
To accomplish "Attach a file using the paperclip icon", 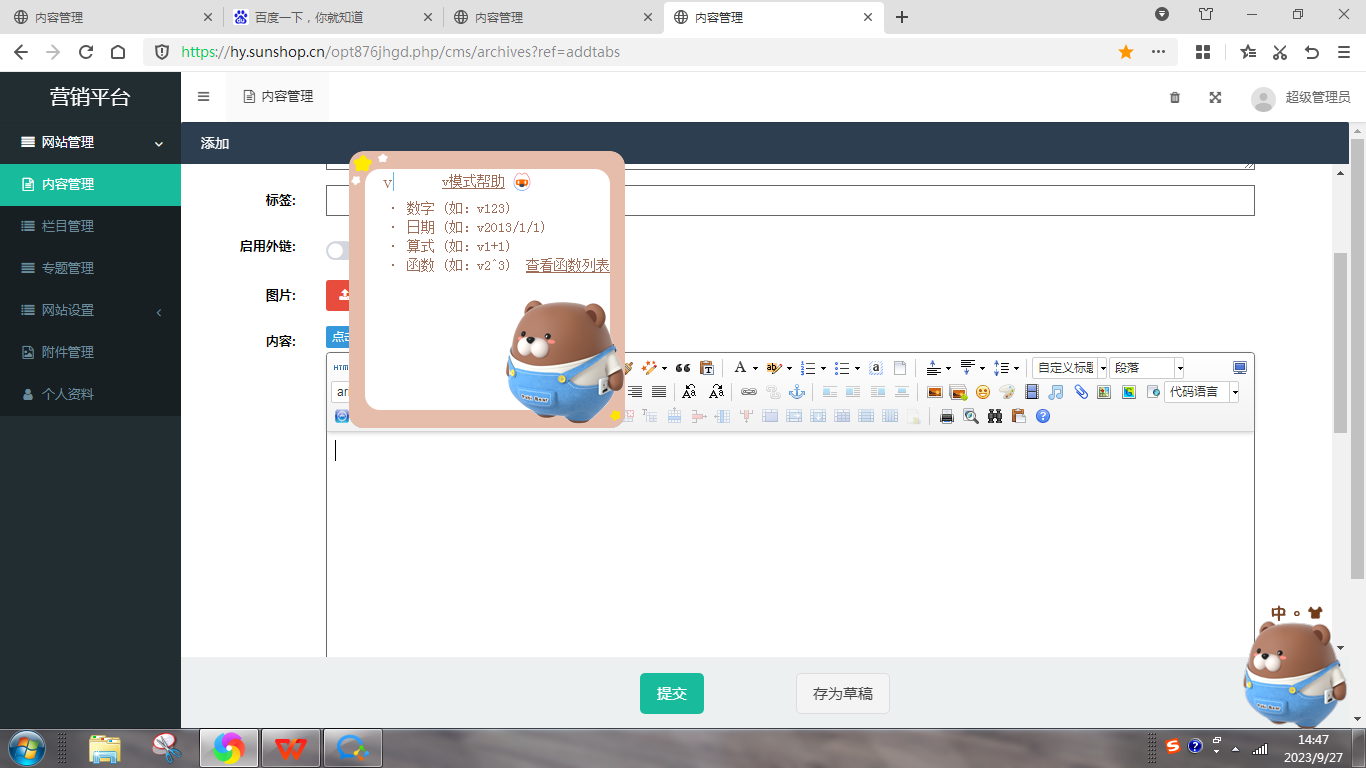I will coord(1080,391).
